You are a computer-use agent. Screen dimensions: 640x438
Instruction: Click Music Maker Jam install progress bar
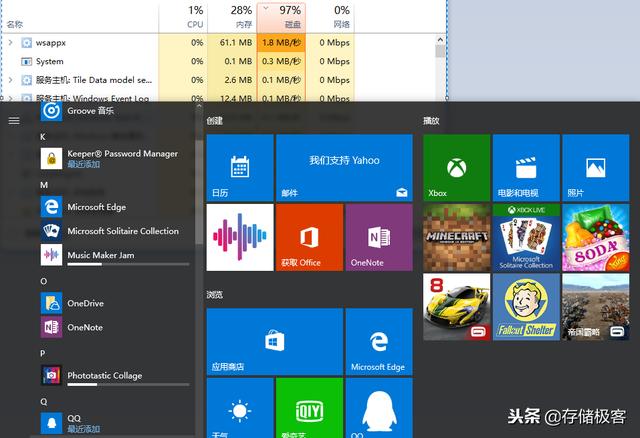(x=128, y=264)
